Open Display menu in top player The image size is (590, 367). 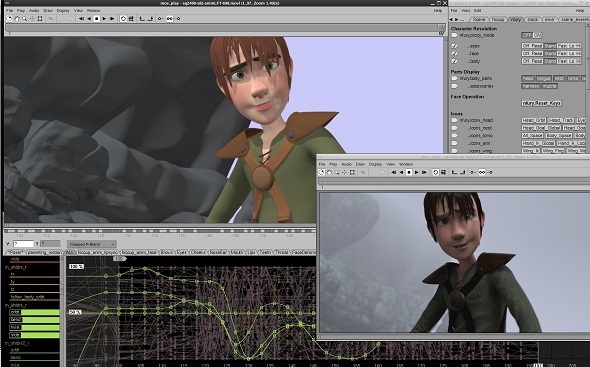(x=63, y=11)
